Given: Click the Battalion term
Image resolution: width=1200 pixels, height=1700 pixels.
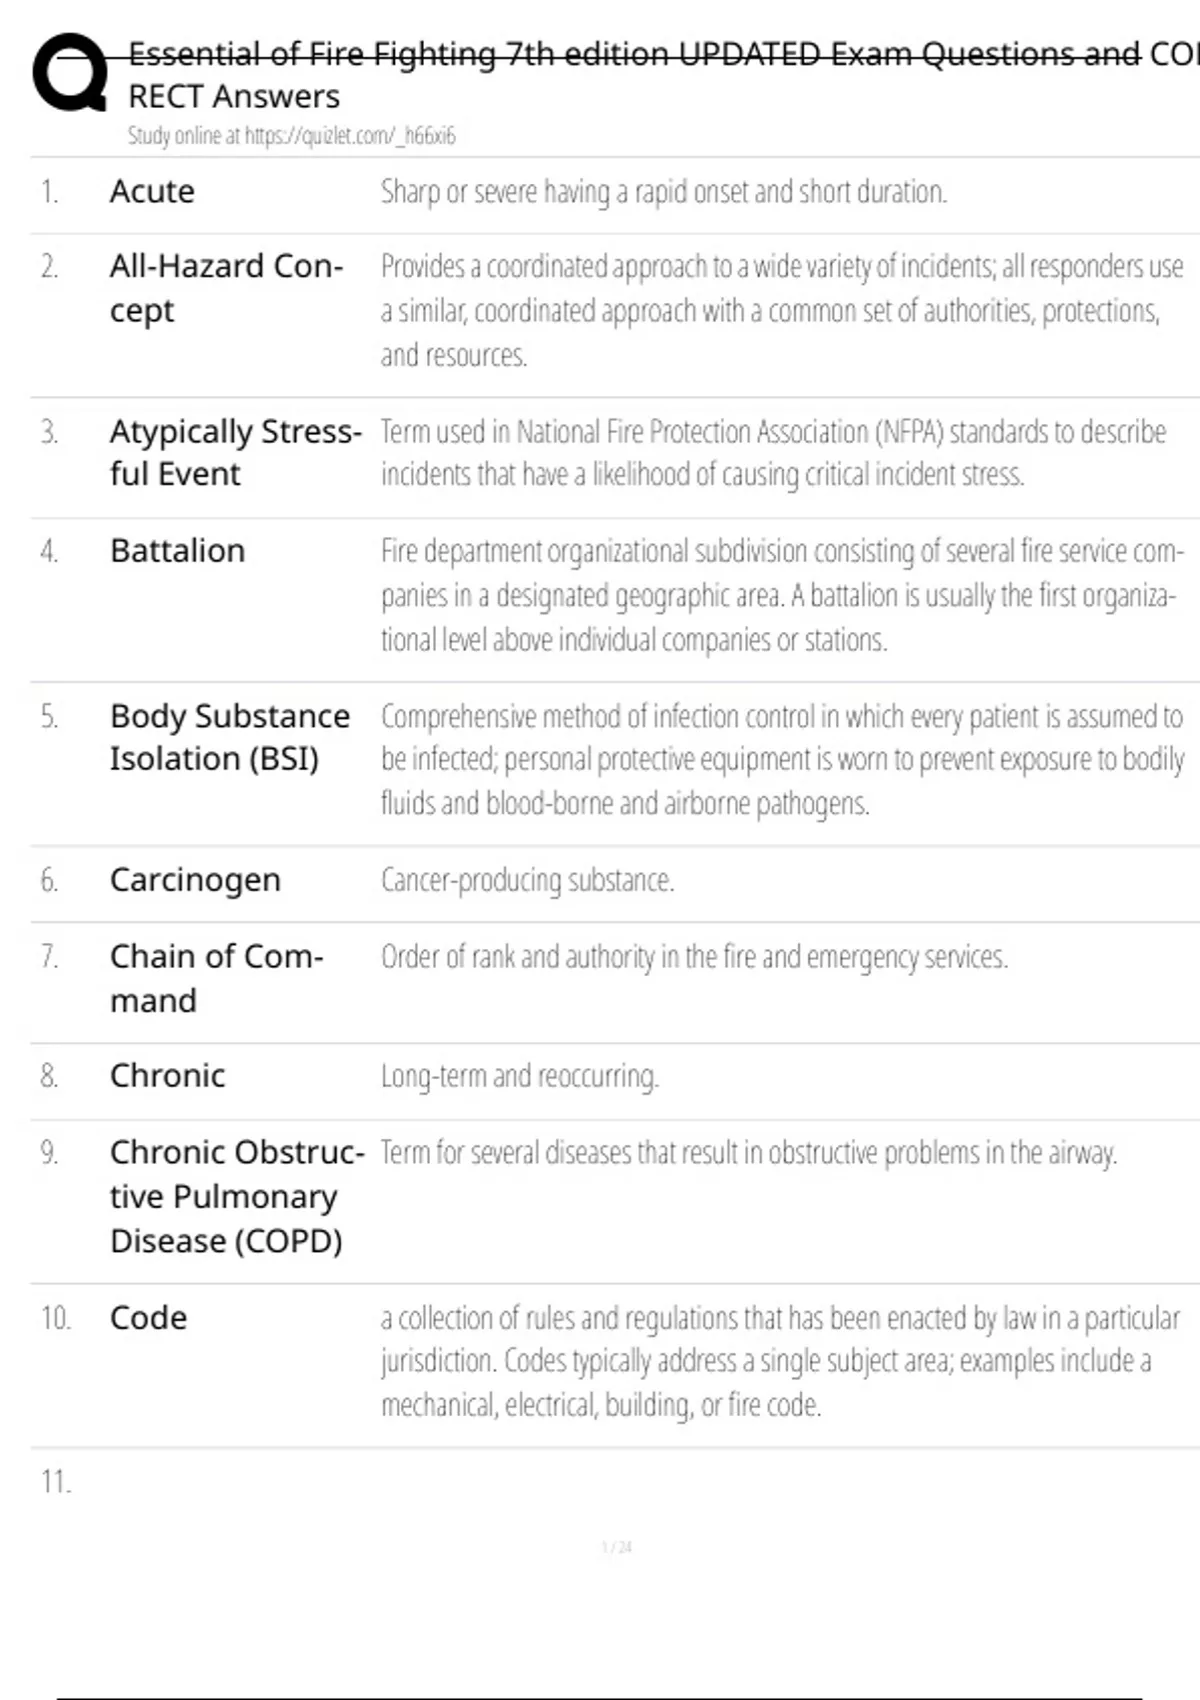Looking at the screenshot, I should 177,551.
